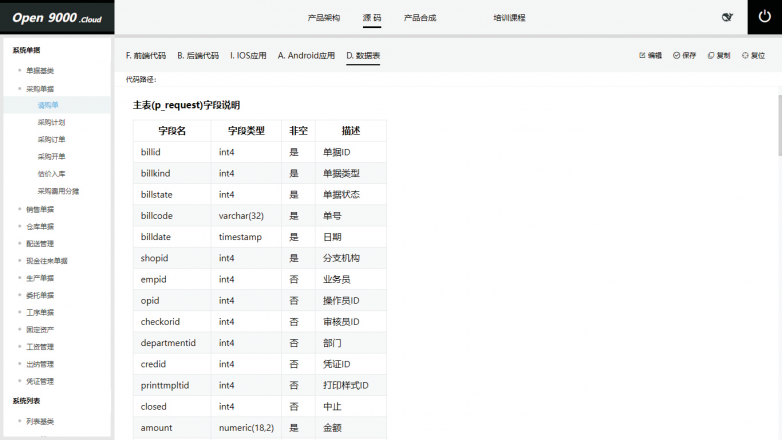Screen dimensions: 782x440
Task: Open the 产品架构 top menu
Action: [323, 18]
